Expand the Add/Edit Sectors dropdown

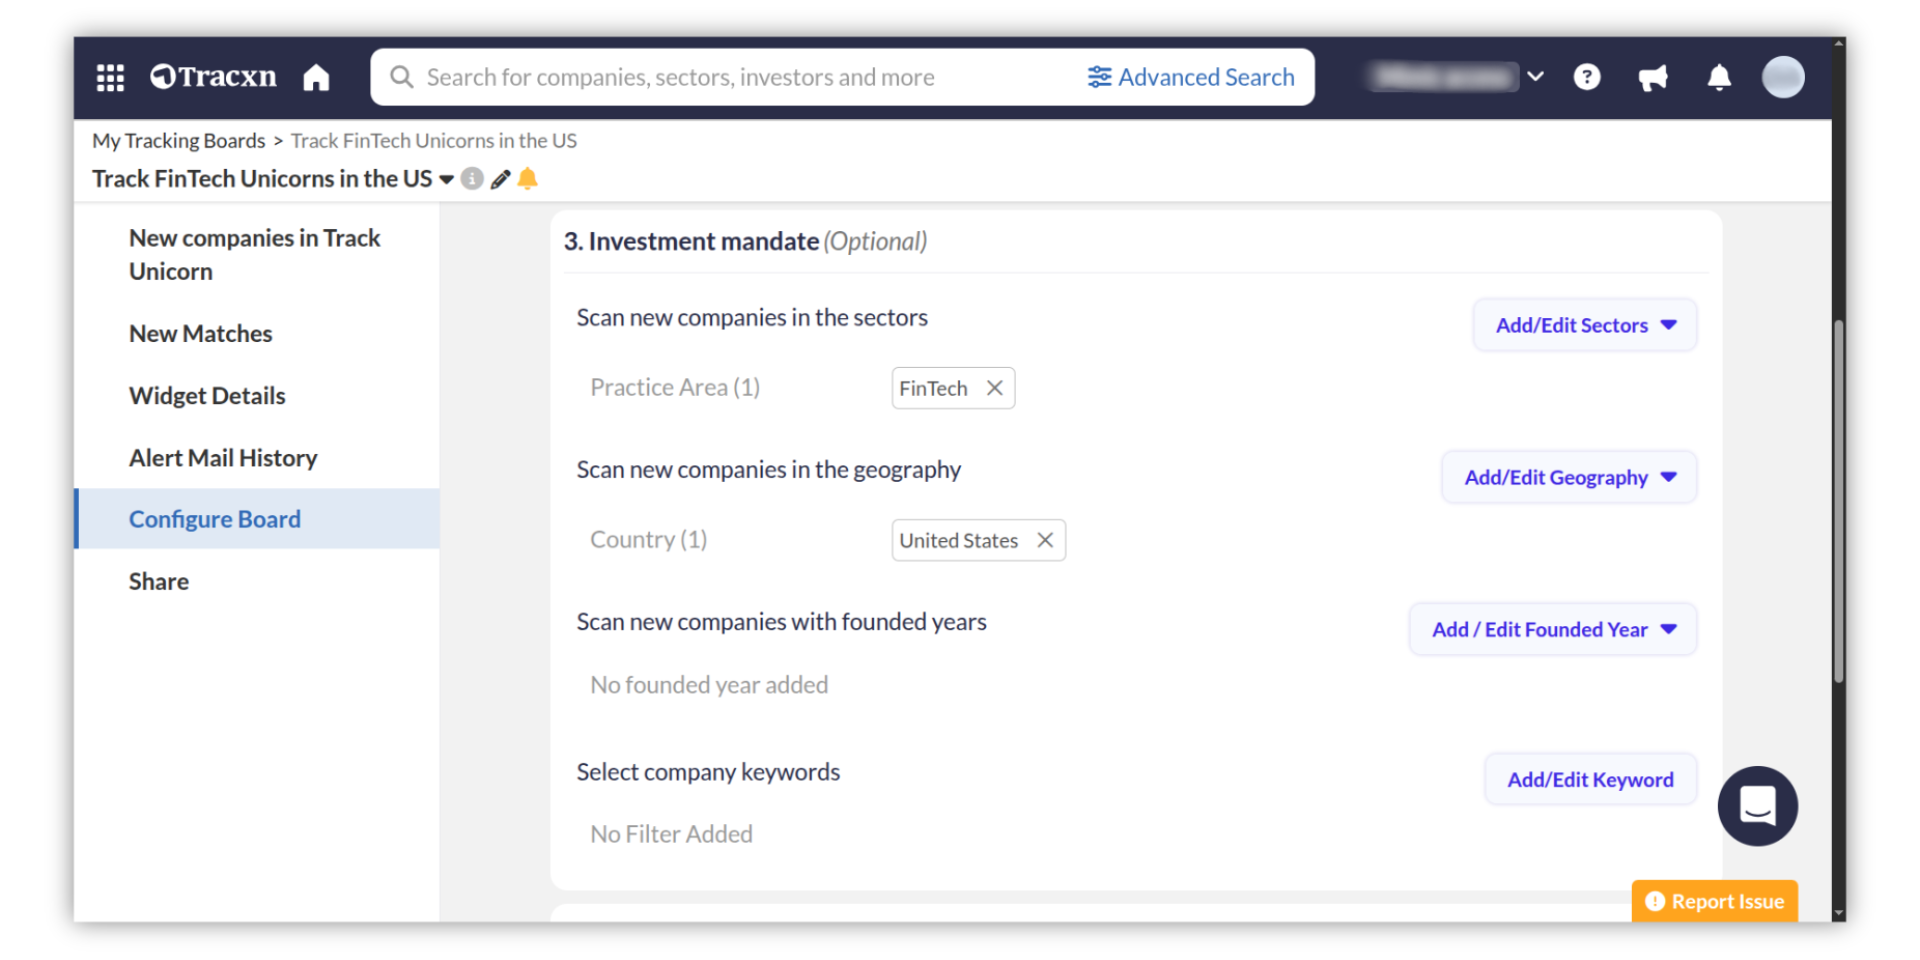pos(1585,325)
